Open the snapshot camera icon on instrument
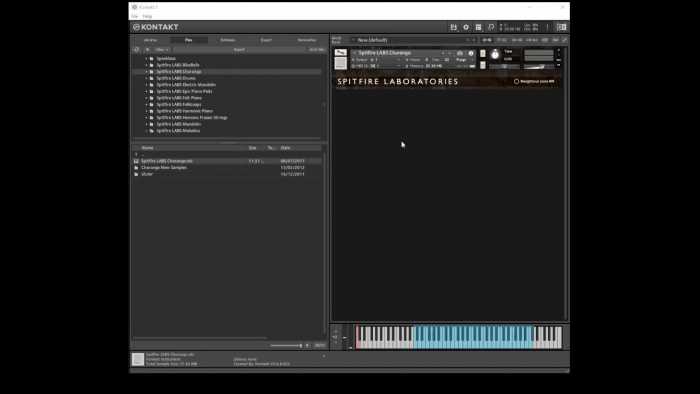The width and height of the screenshot is (700, 394). click(x=460, y=53)
